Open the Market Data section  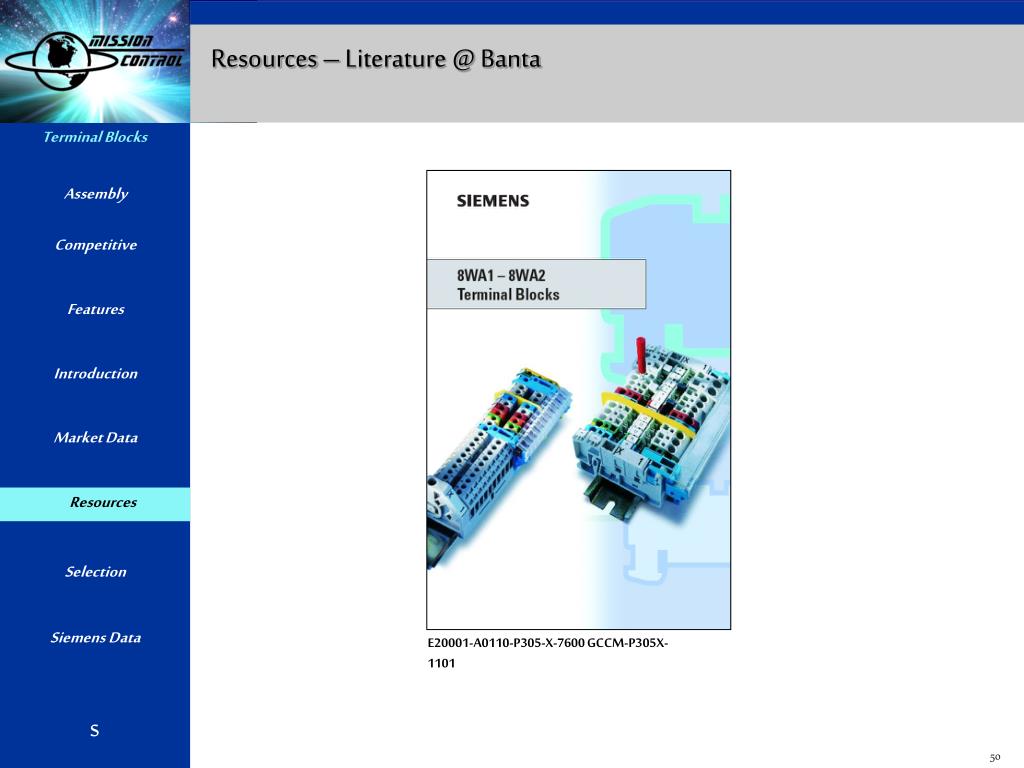(x=96, y=438)
